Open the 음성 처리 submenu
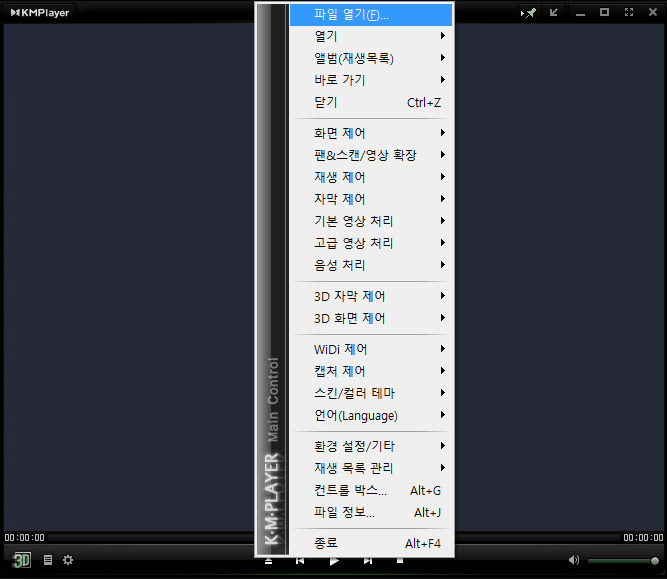The image size is (667, 579). coord(371,265)
